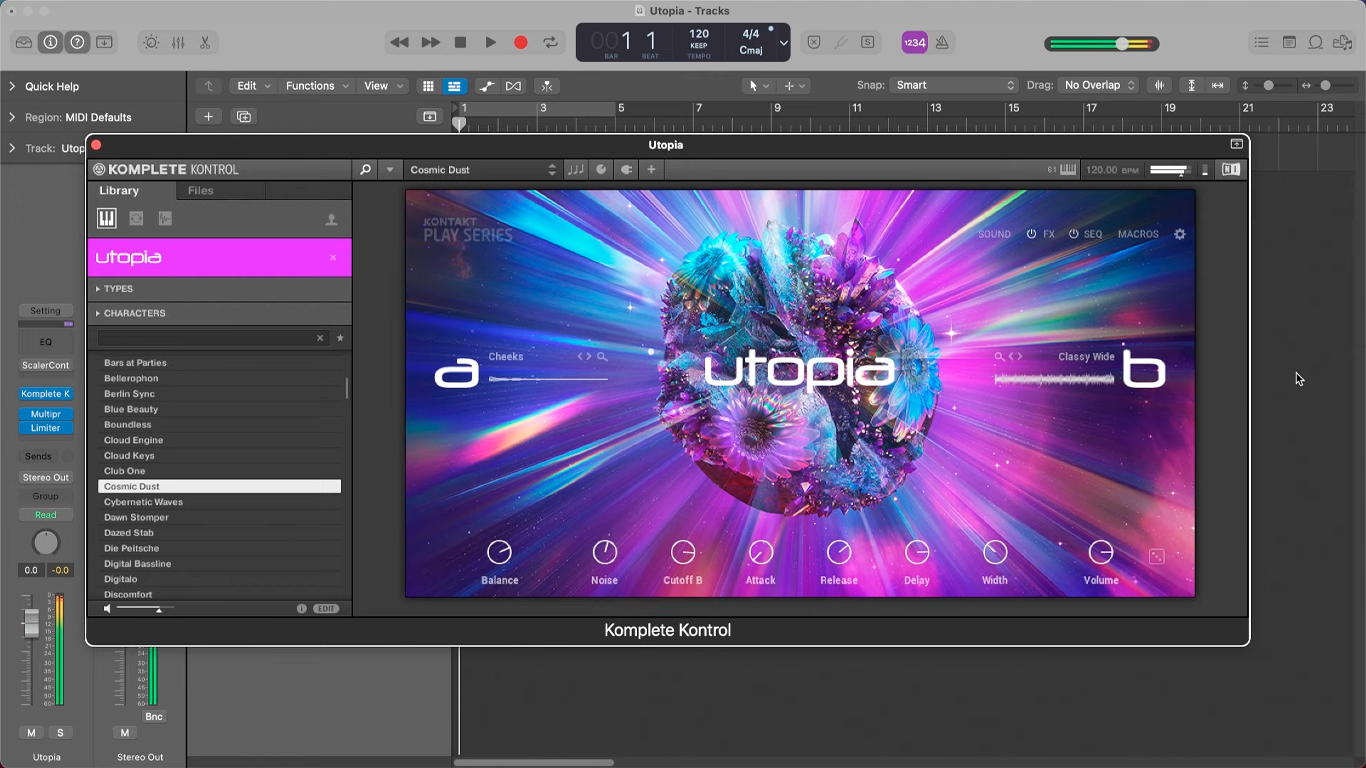
Task: Open the pointer left-click tool menu
Action: [759, 86]
